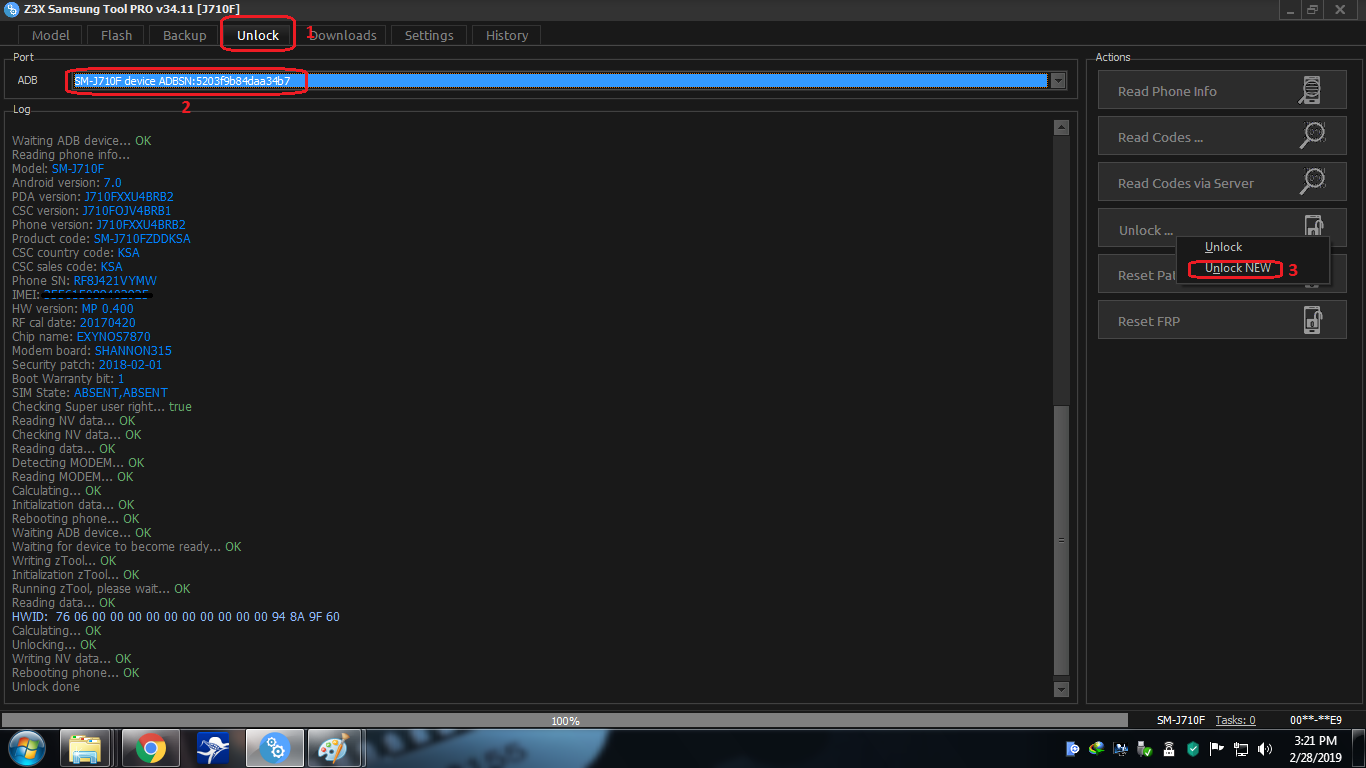Click the log scrollbar down arrow
Image resolution: width=1366 pixels, height=768 pixels.
coord(1061,690)
